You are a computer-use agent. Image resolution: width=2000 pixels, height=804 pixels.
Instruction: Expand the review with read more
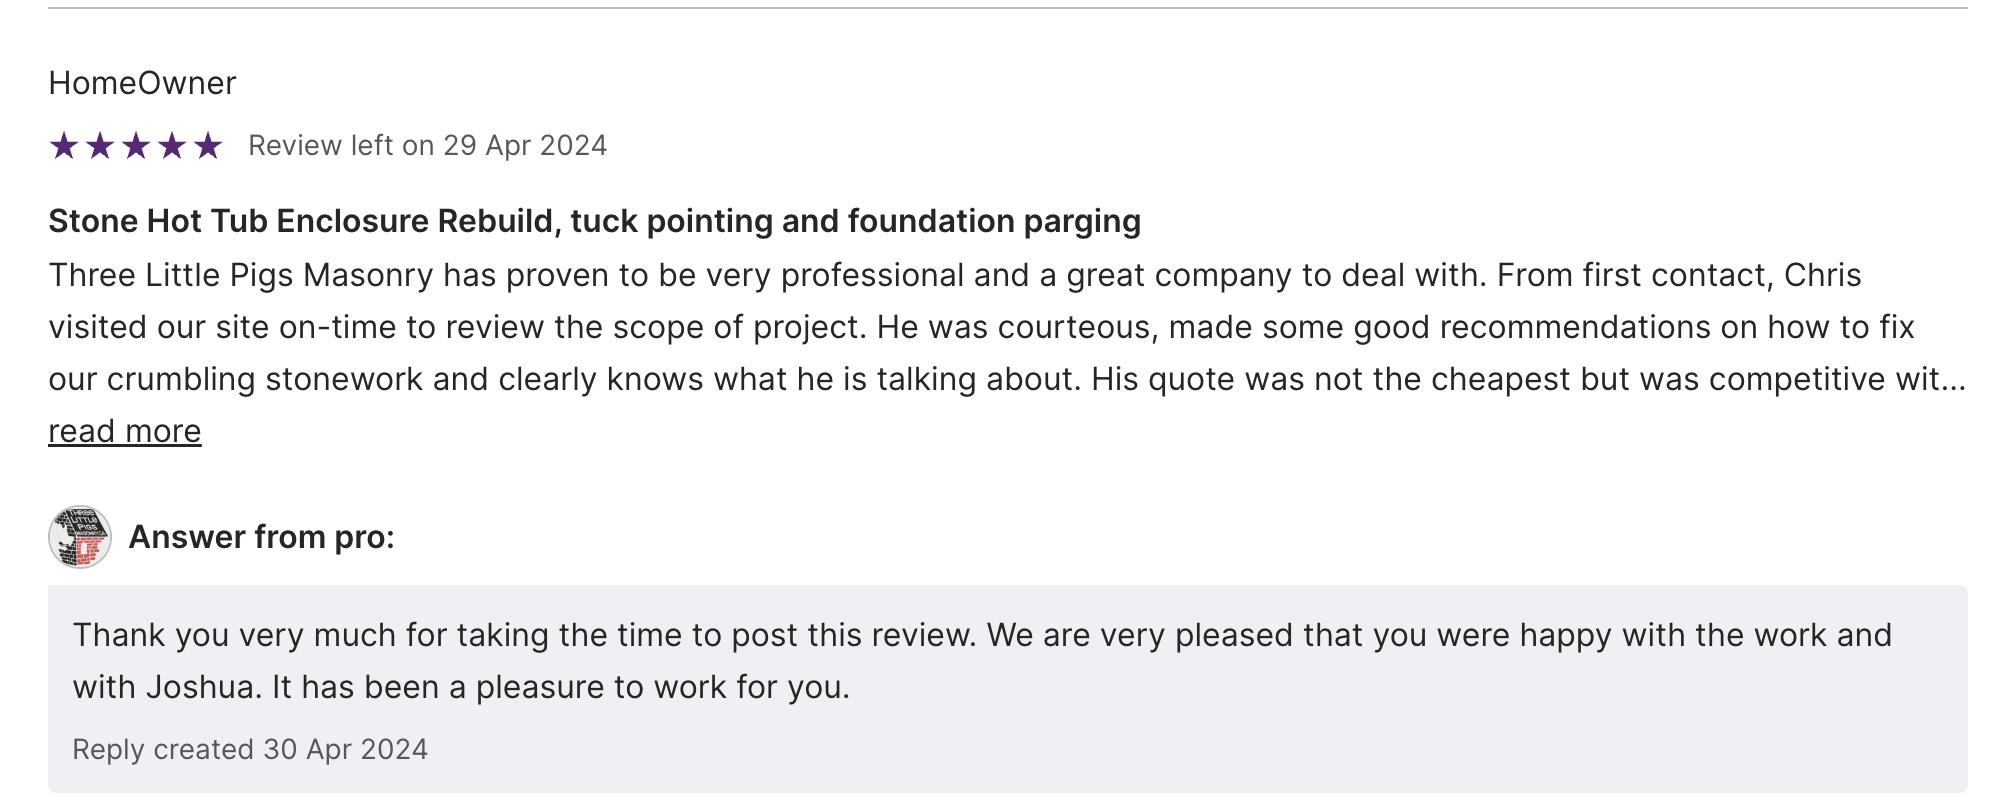125,431
